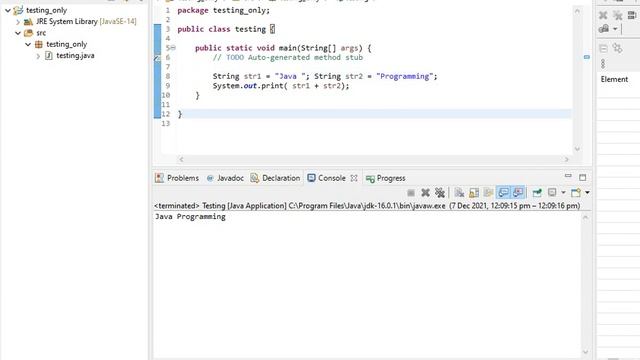Open the right panel view menu dots

coord(603,64)
